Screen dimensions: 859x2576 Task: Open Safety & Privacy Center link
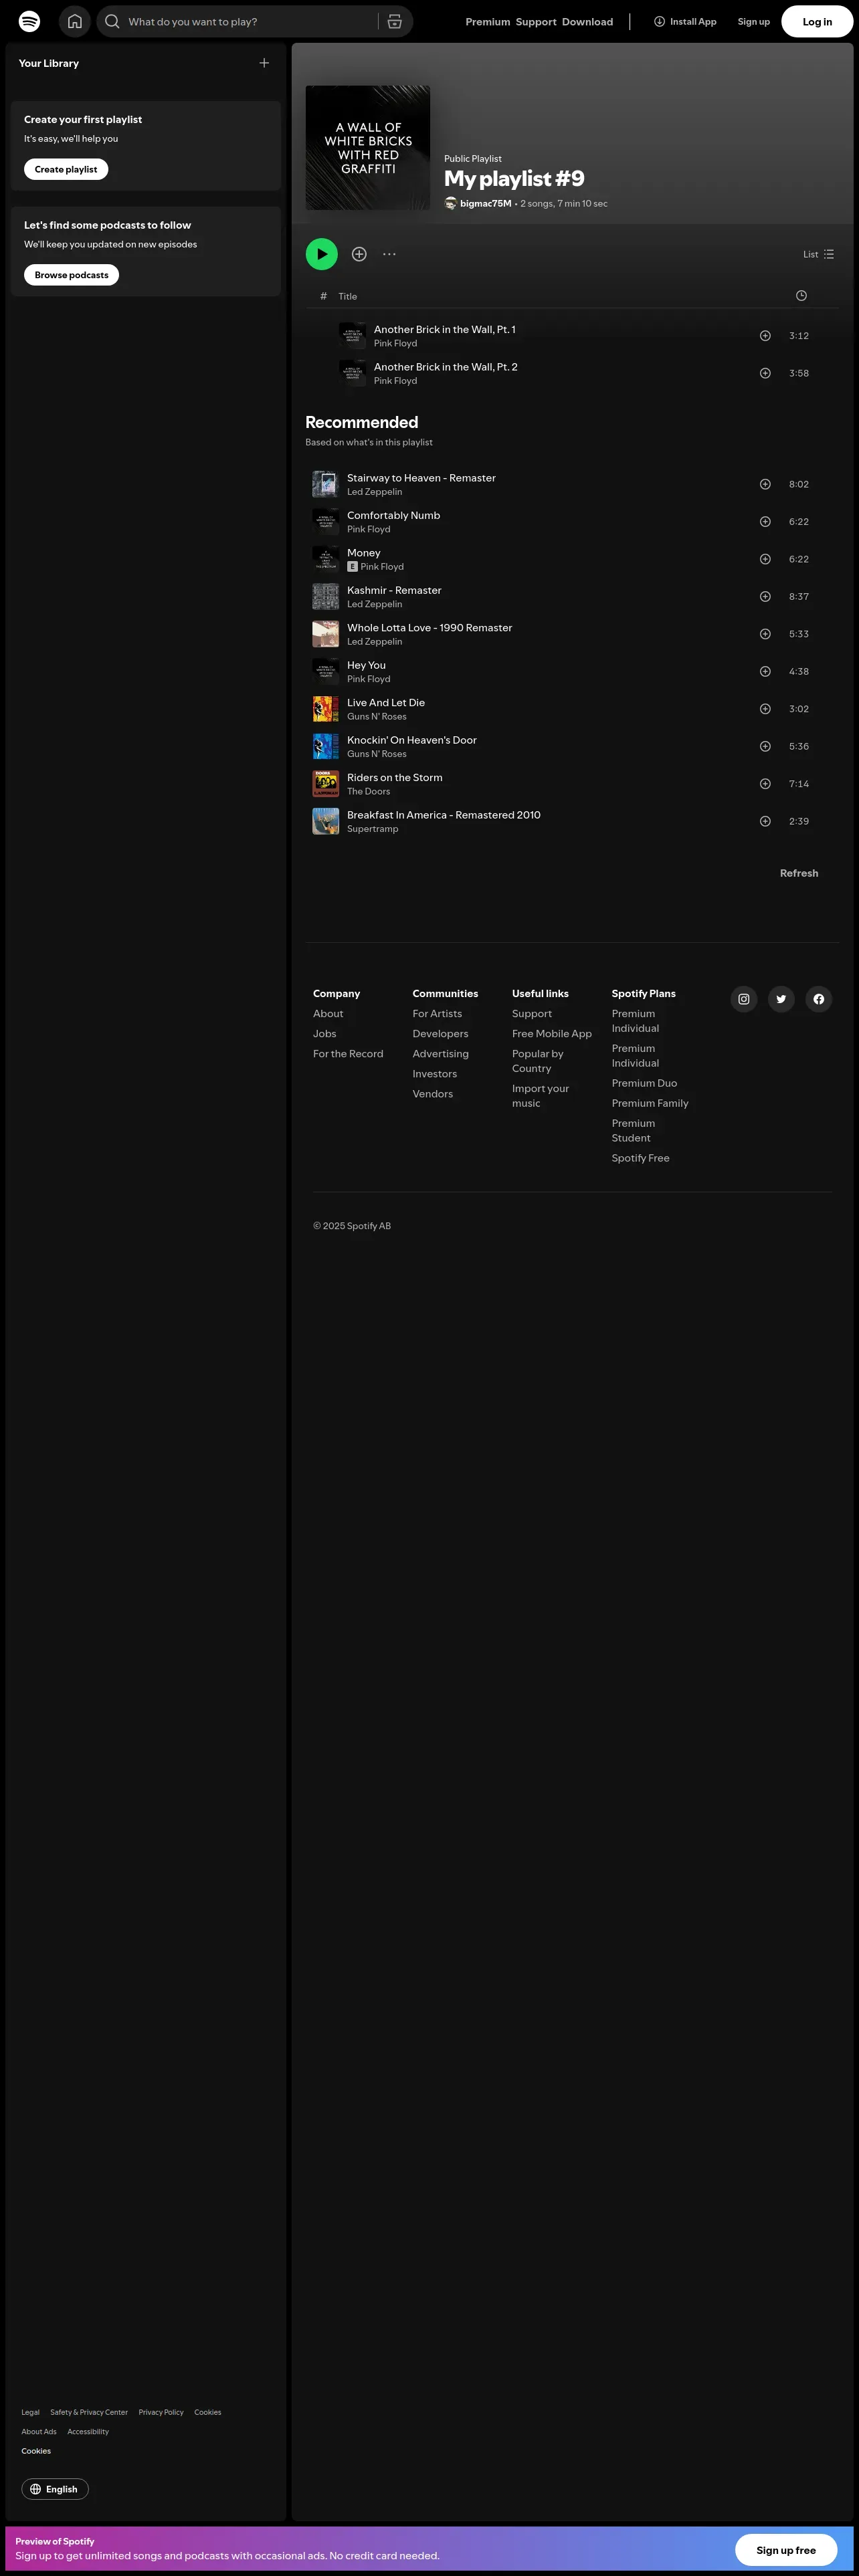[89, 2413]
